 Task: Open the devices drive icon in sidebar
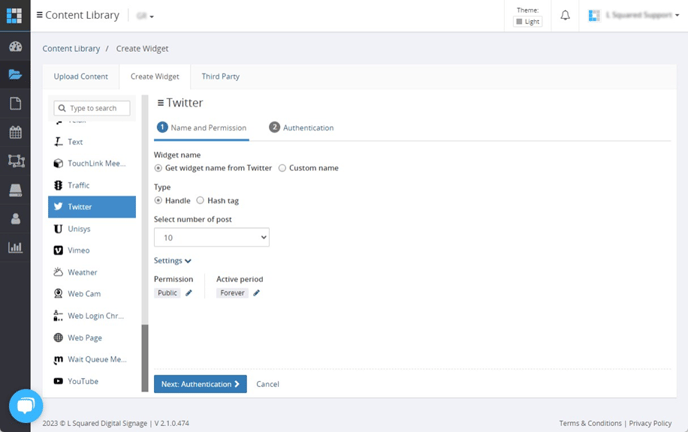point(15,190)
